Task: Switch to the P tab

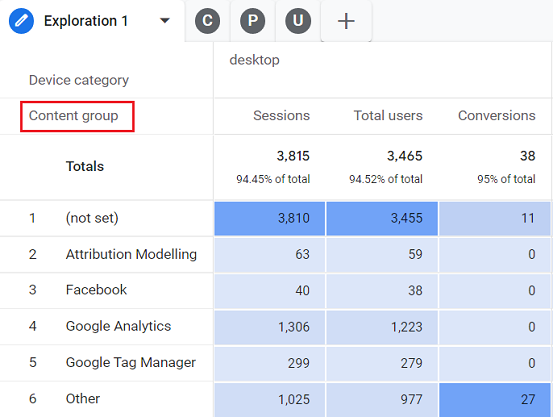Action: point(253,21)
